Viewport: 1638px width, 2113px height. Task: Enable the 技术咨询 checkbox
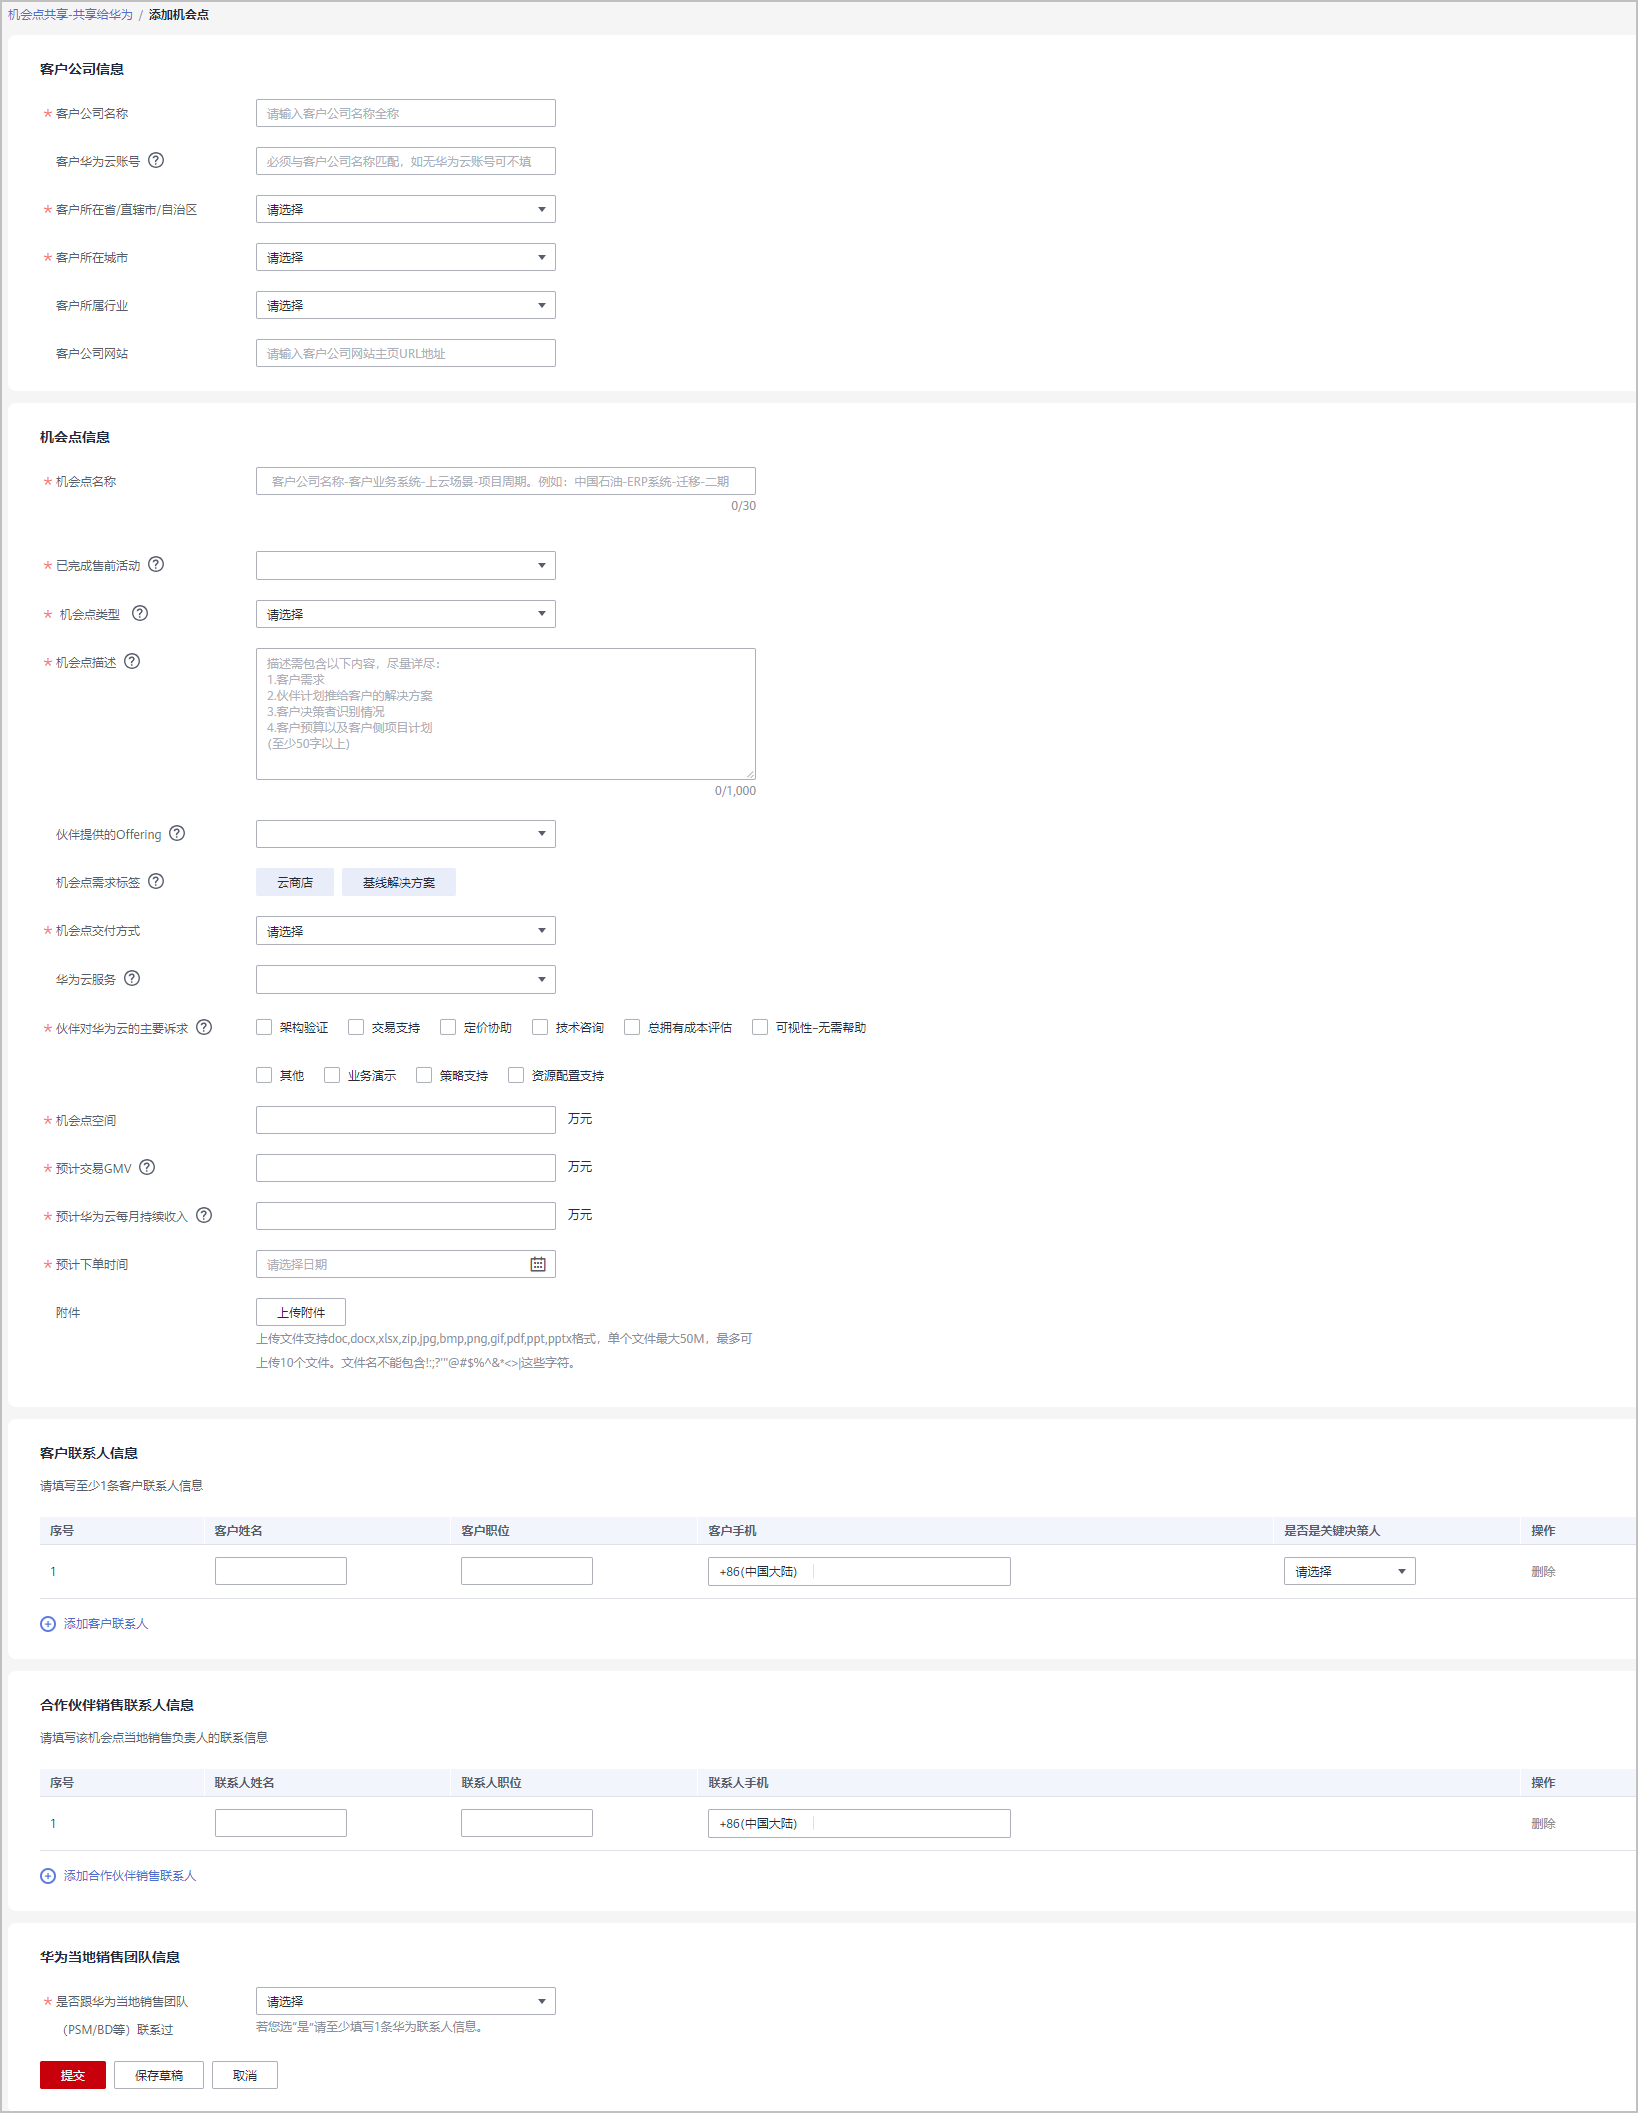click(540, 1027)
